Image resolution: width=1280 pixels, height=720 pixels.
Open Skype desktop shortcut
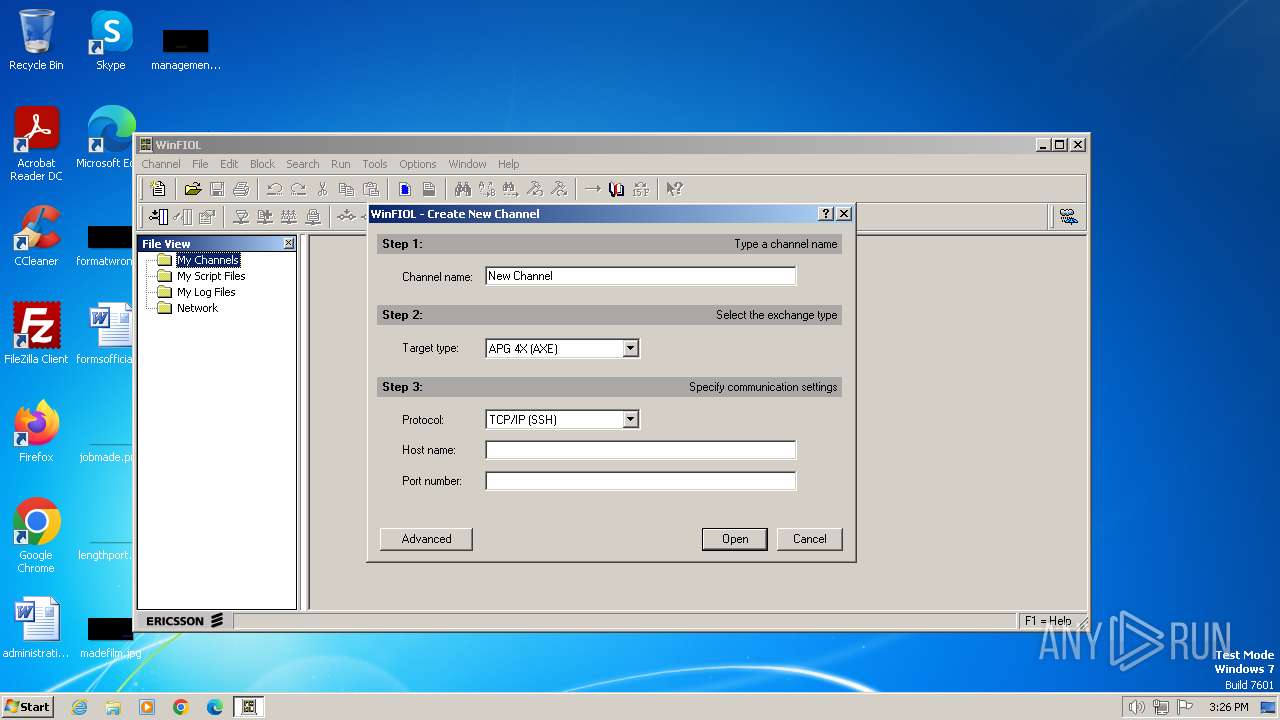110,40
